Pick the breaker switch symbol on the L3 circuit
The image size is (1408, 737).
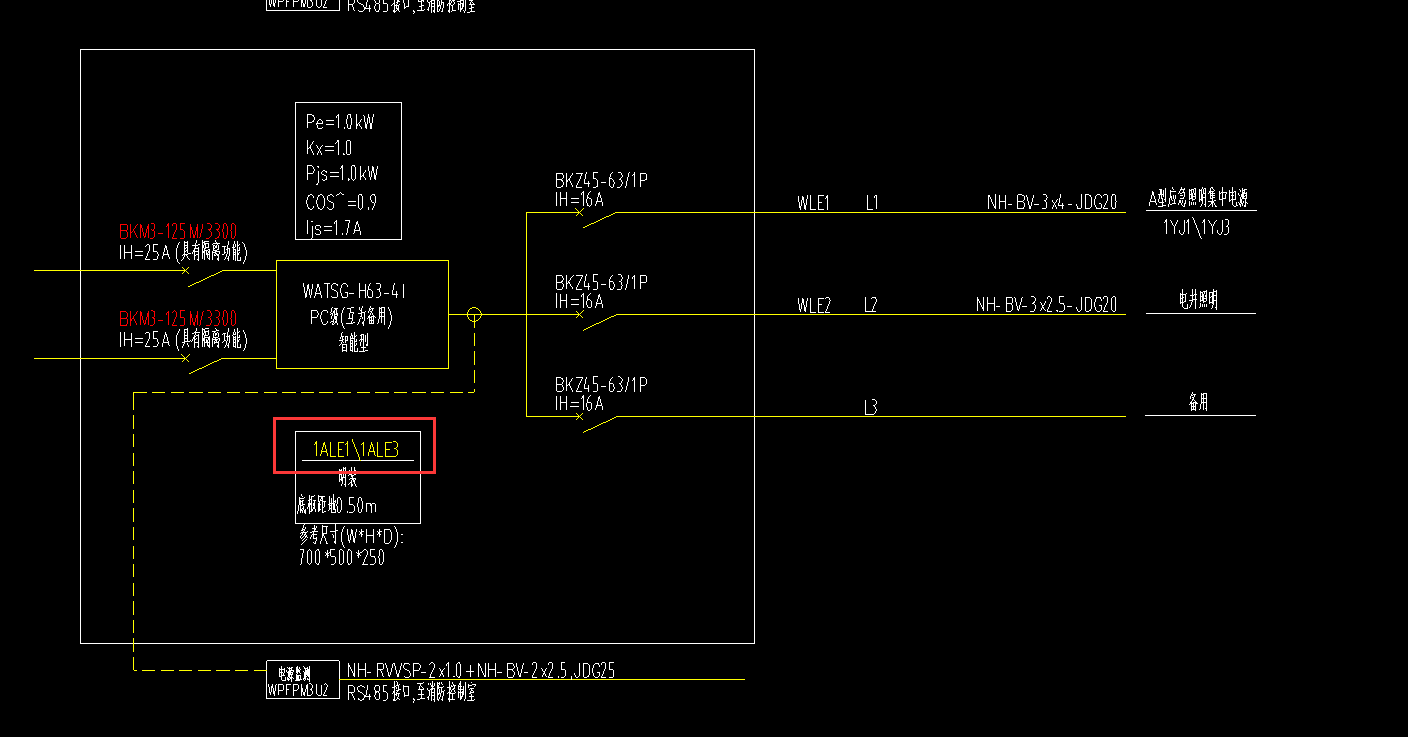597,422
